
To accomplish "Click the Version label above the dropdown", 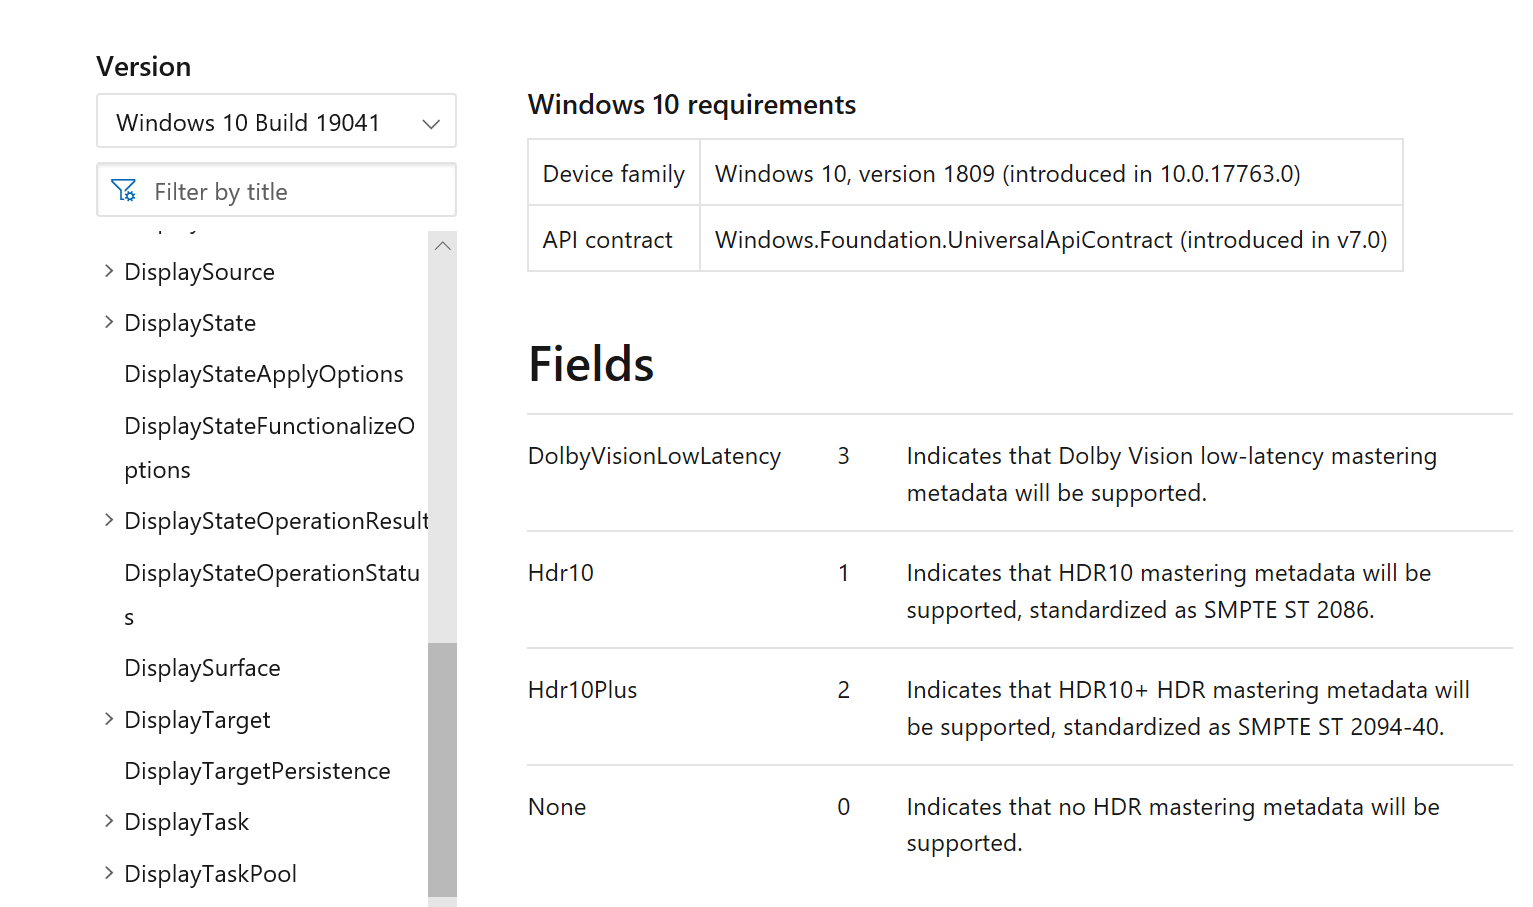I will pyautogui.click(x=144, y=66).
